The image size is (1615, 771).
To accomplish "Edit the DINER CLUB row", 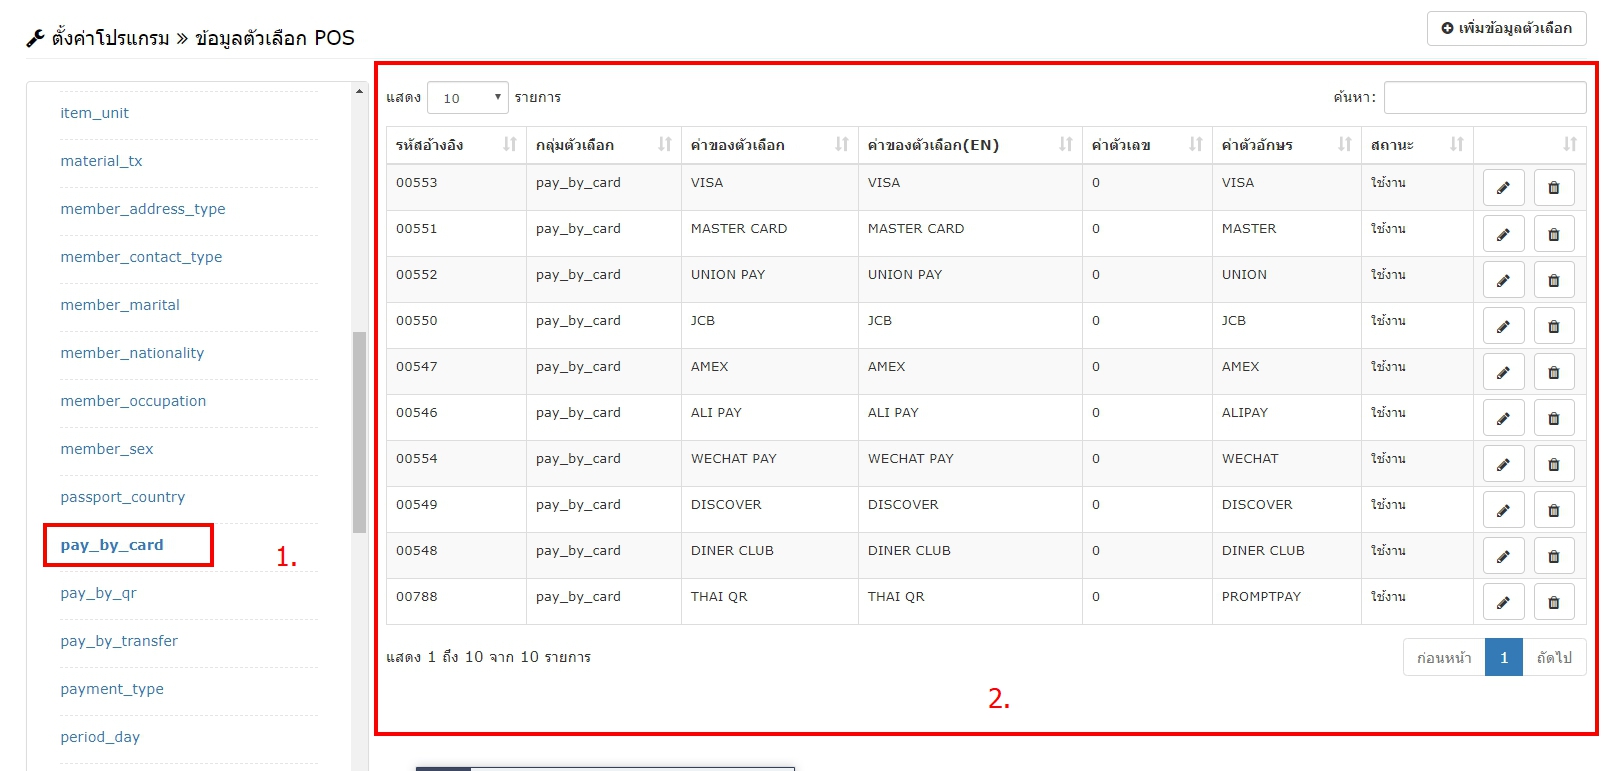I will [x=1503, y=556].
